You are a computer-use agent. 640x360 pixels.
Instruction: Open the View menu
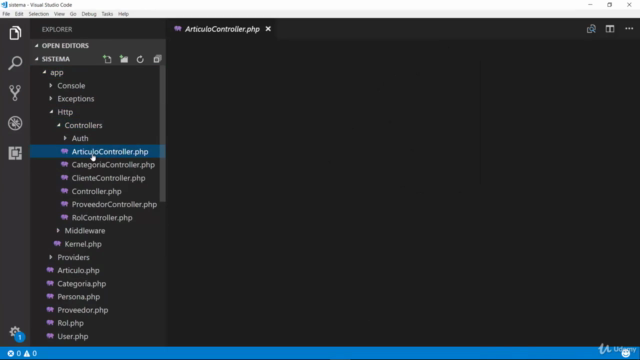pyautogui.click(x=59, y=14)
